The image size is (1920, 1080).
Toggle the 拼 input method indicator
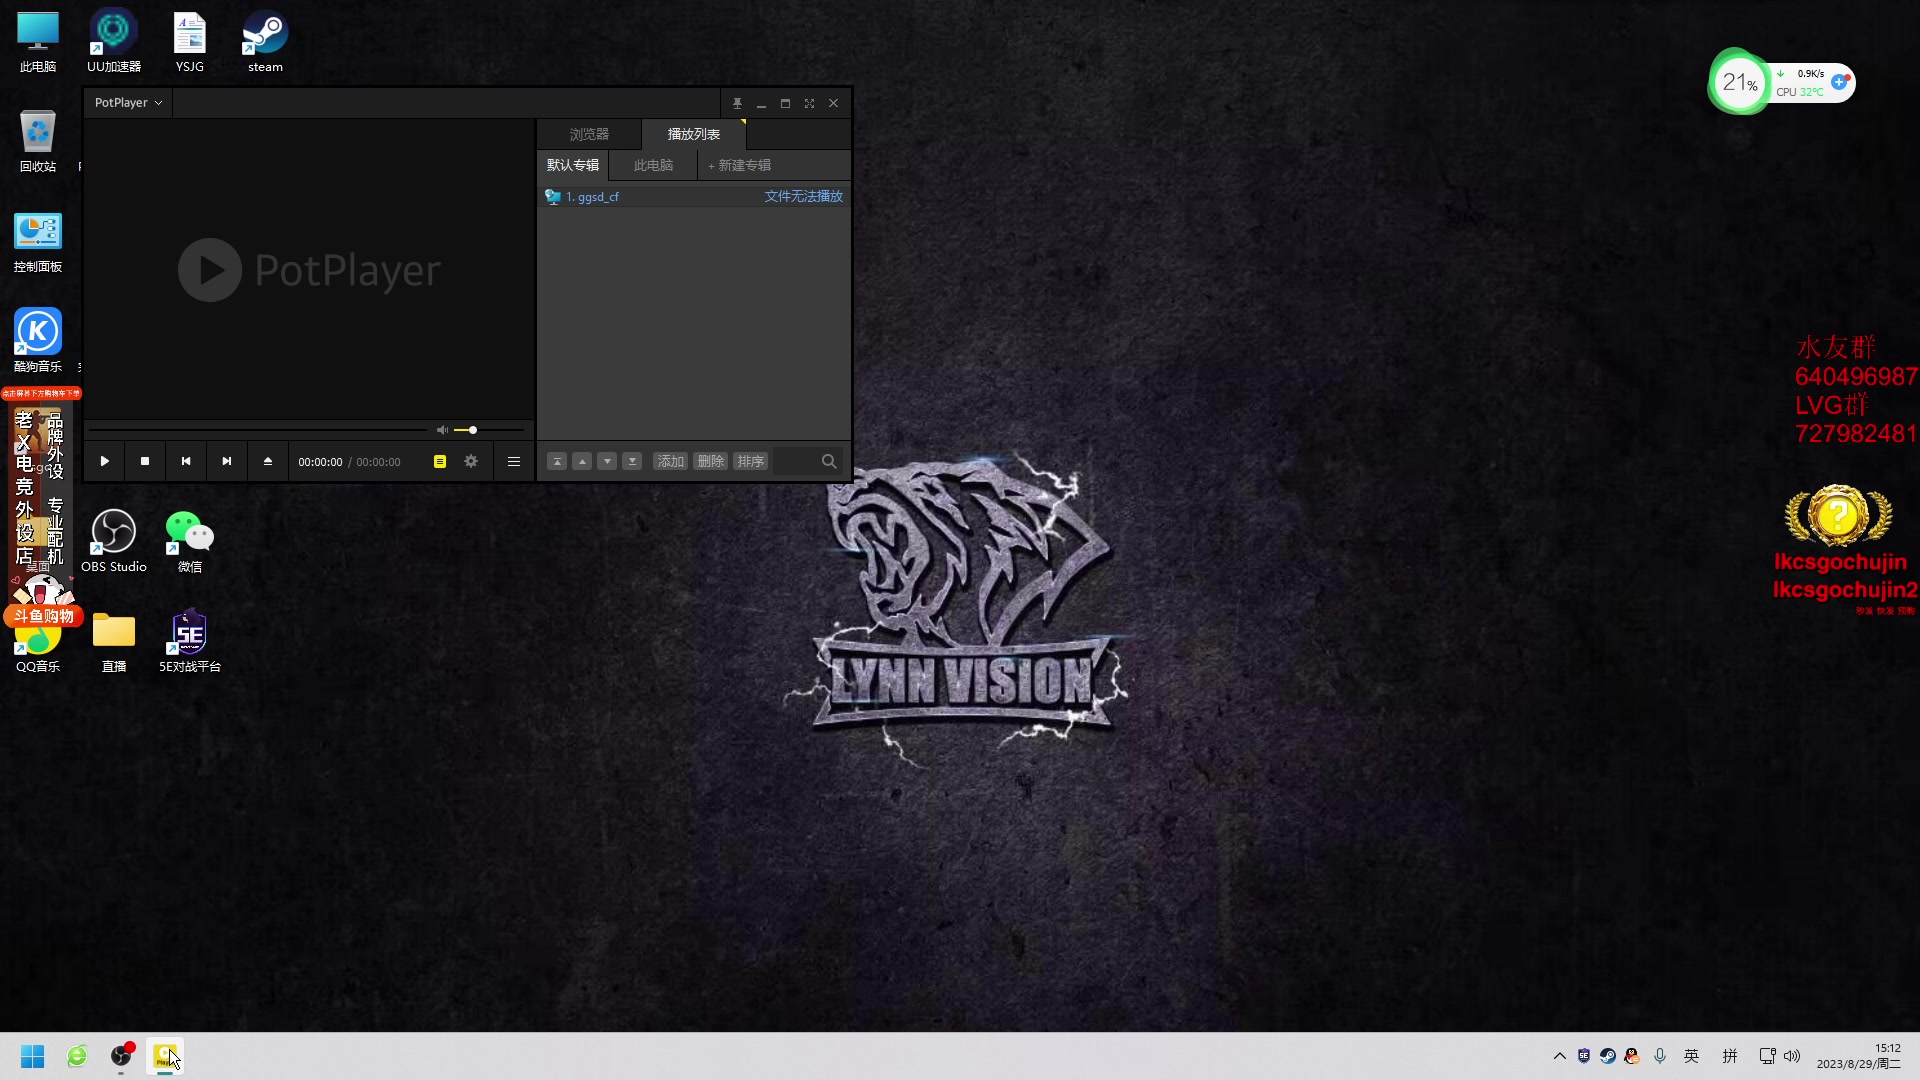pos(1730,1056)
